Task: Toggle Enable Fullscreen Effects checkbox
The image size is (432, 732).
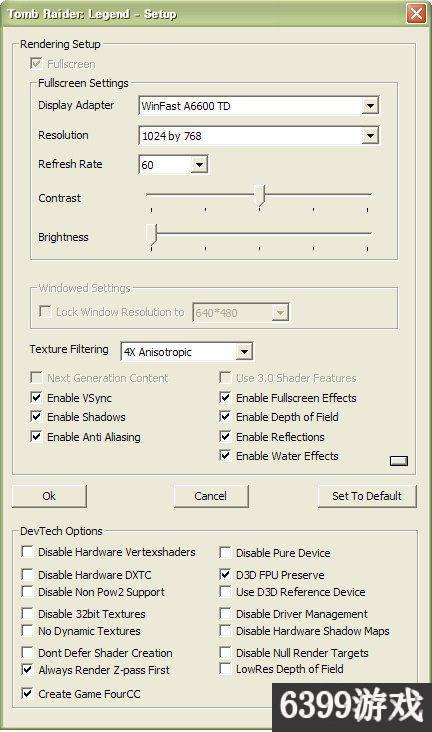Action: [x=225, y=397]
